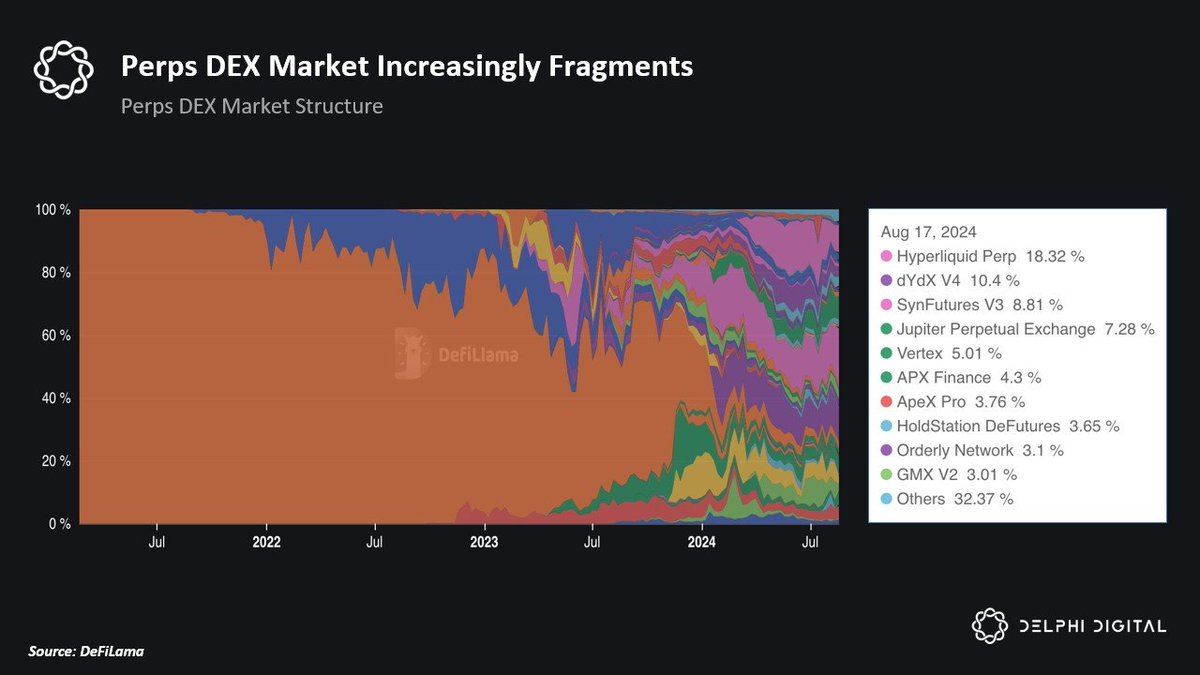Click the 2024 label on the time axis
This screenshot has height=675, width=1200.
[x=702, y=543]
